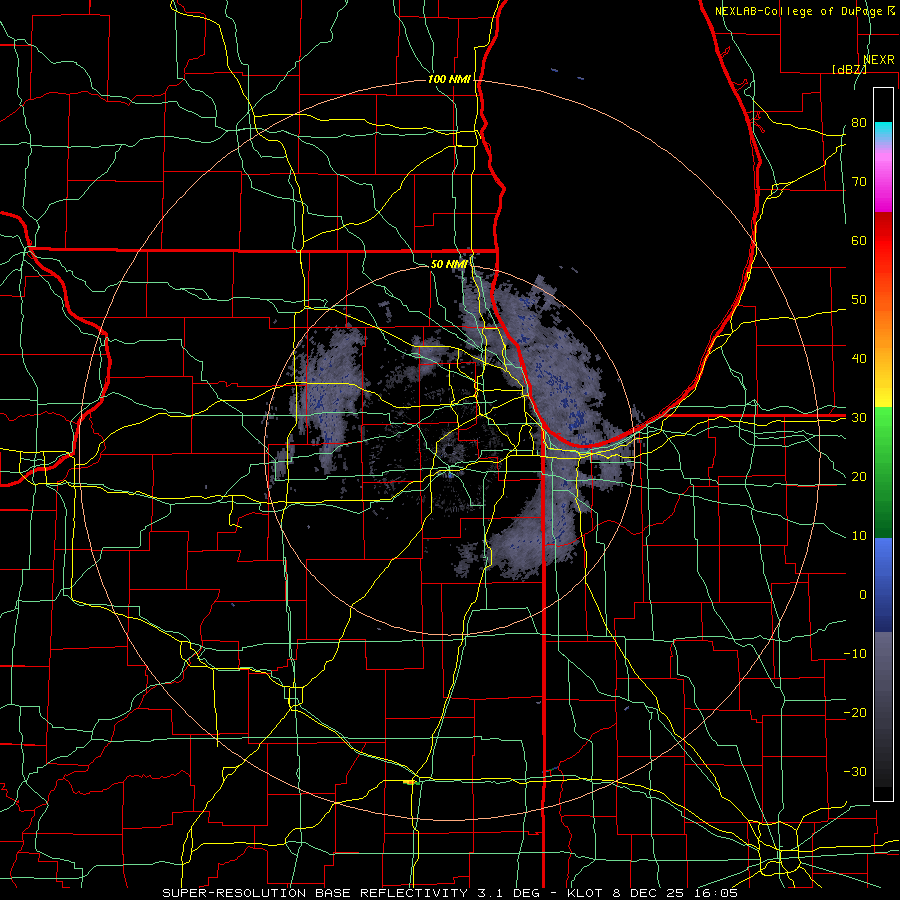This screenshot has width=900, height=900.
Task: Select the "70" value on the dBZ scale
Action: (x=859, y=182)
